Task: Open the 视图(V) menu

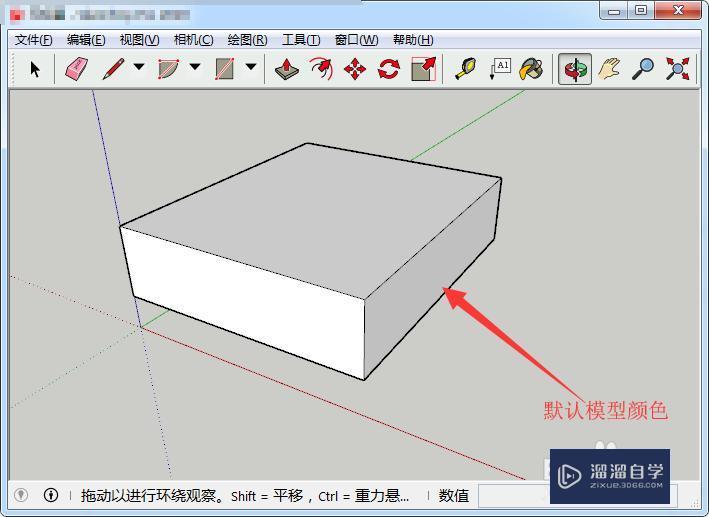Action: click(x=139, y=40)
